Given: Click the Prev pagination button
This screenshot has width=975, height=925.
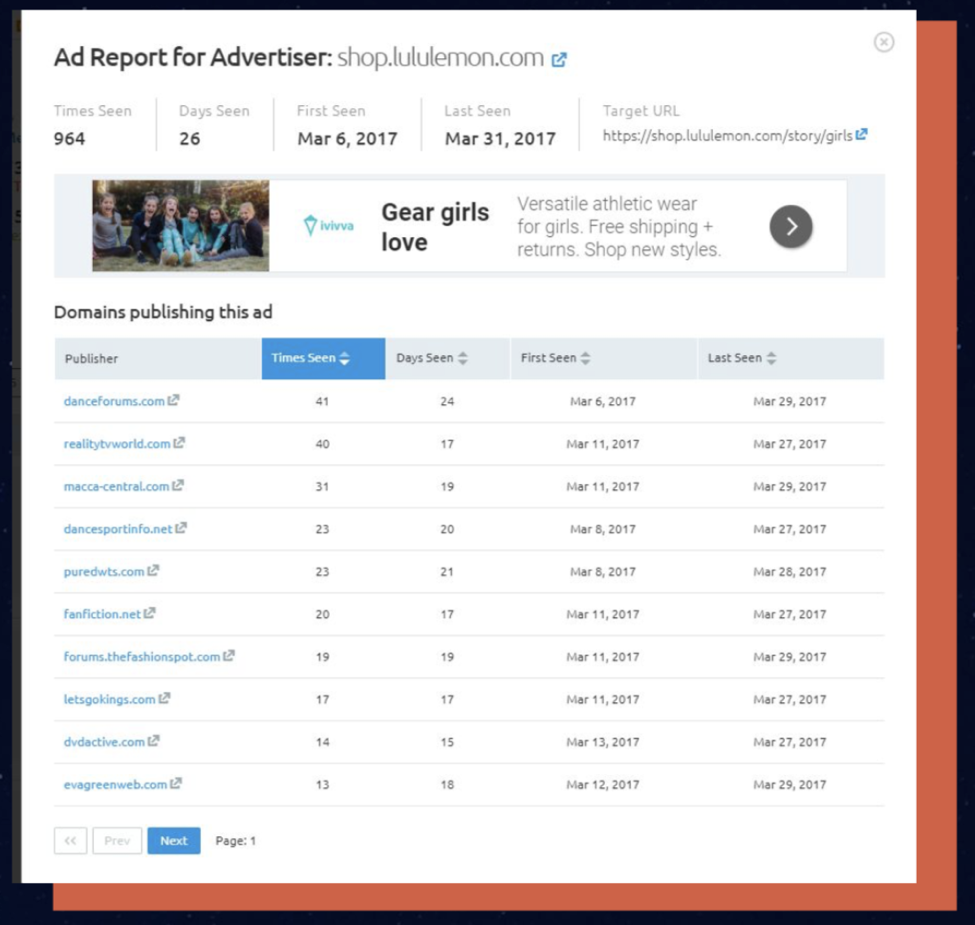Looking at the screenshot, I should tap(117, 841).
